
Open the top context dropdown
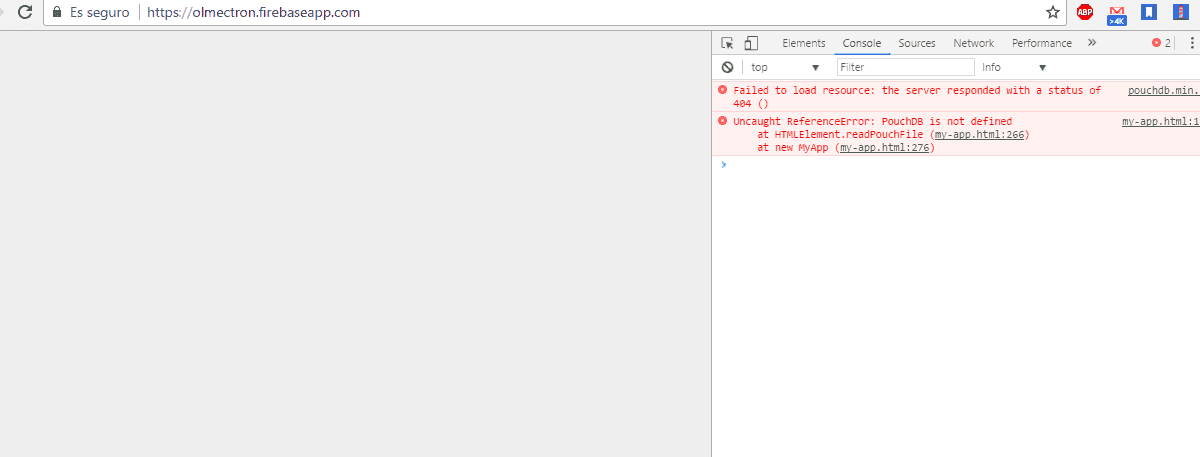coord(785,67)
